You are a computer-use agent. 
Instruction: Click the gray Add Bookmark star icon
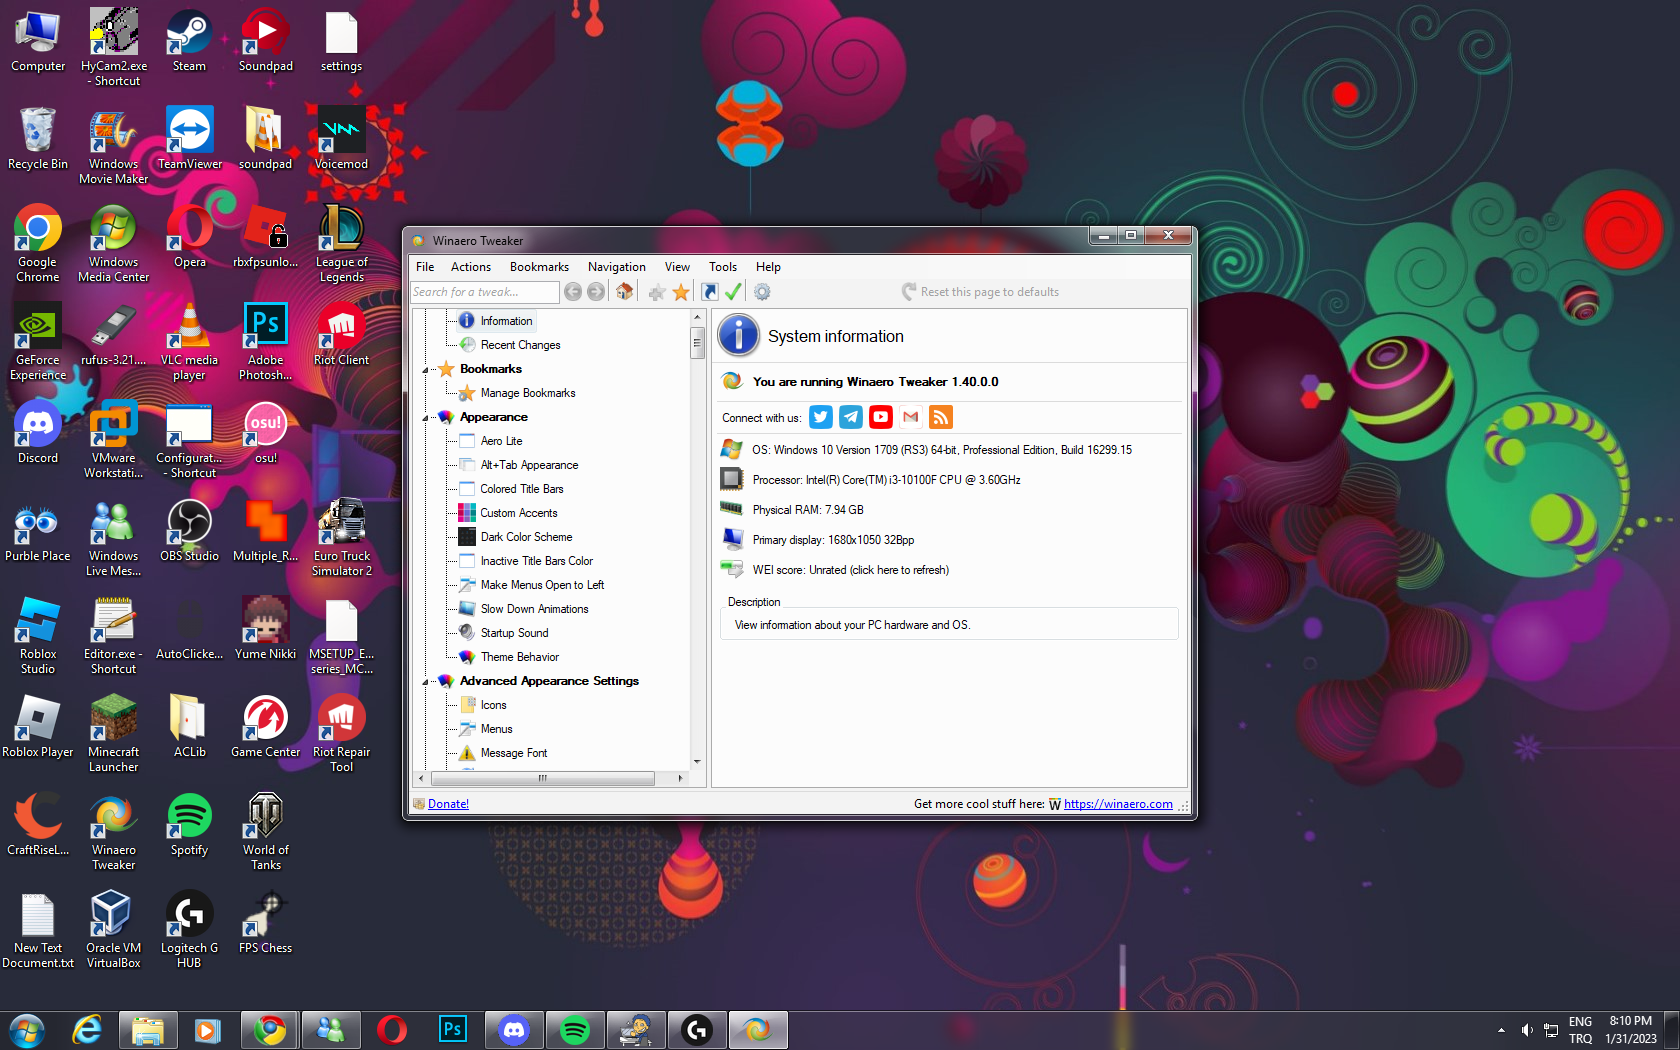pyautogui.click(x=657, y=292)
